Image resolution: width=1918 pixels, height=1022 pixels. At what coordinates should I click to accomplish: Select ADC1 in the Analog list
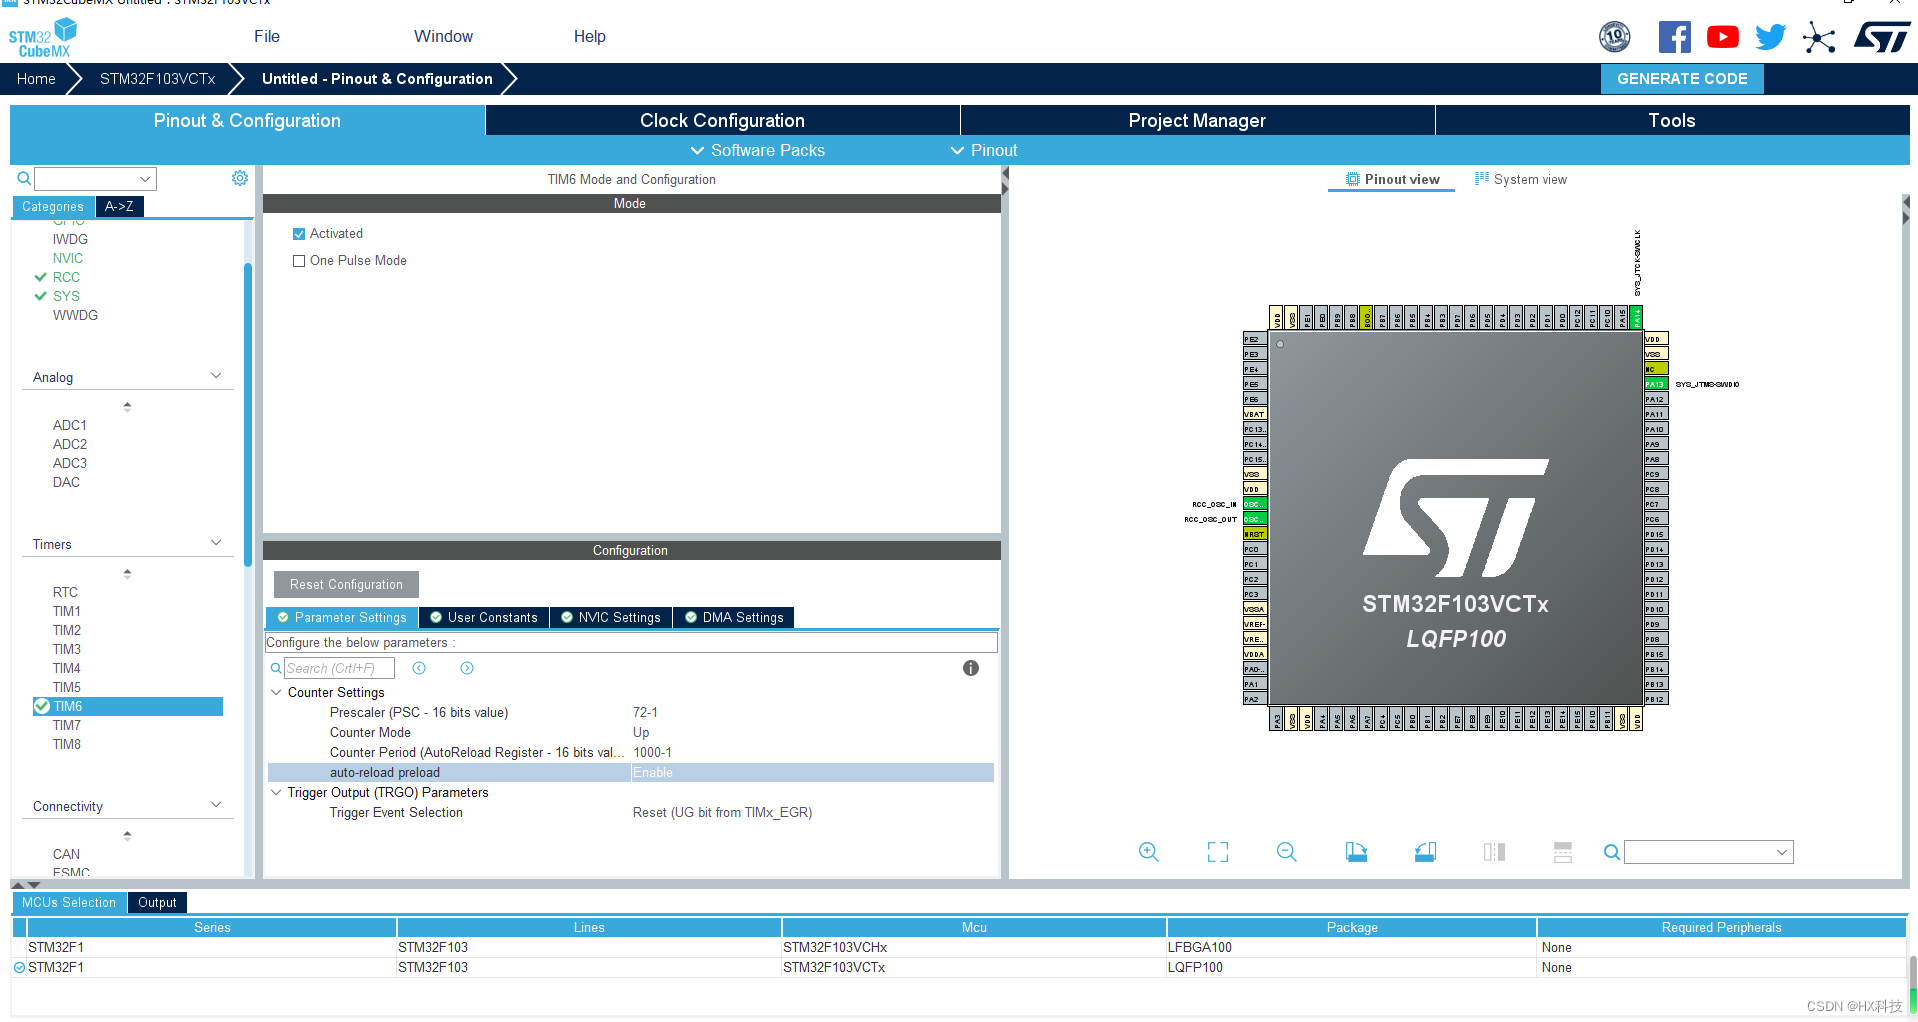pyautogui.click(x=70, y=426)
